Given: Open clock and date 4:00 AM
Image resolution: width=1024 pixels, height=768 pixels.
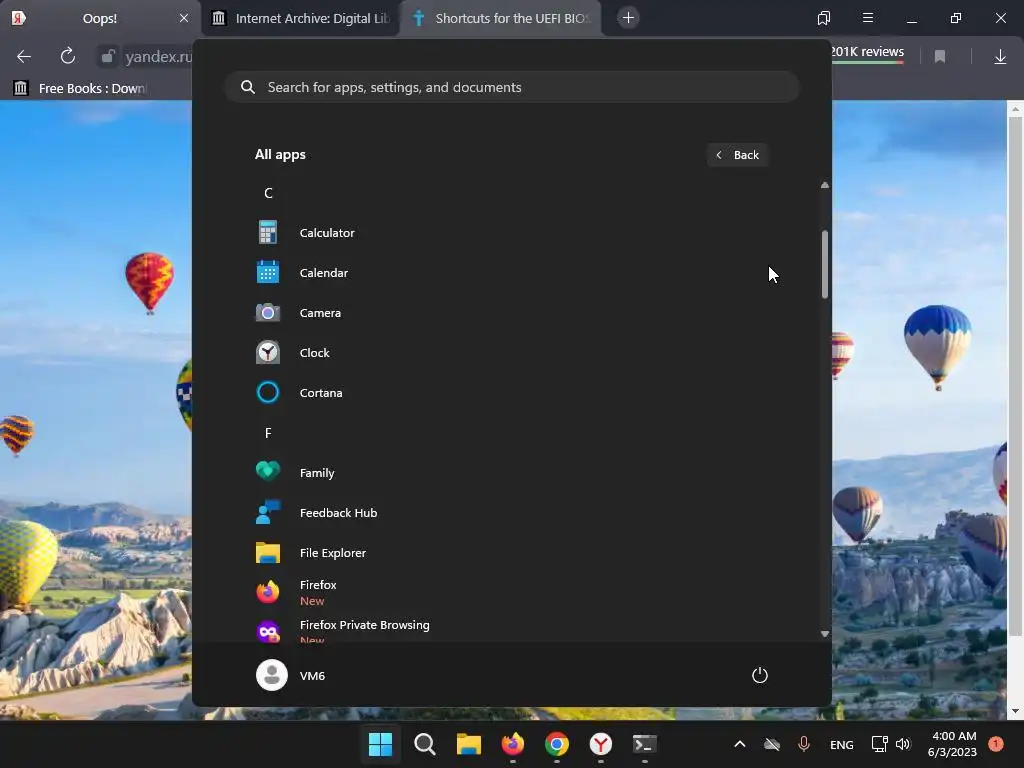Looking at the screenshot, I should tap(953, 744).
